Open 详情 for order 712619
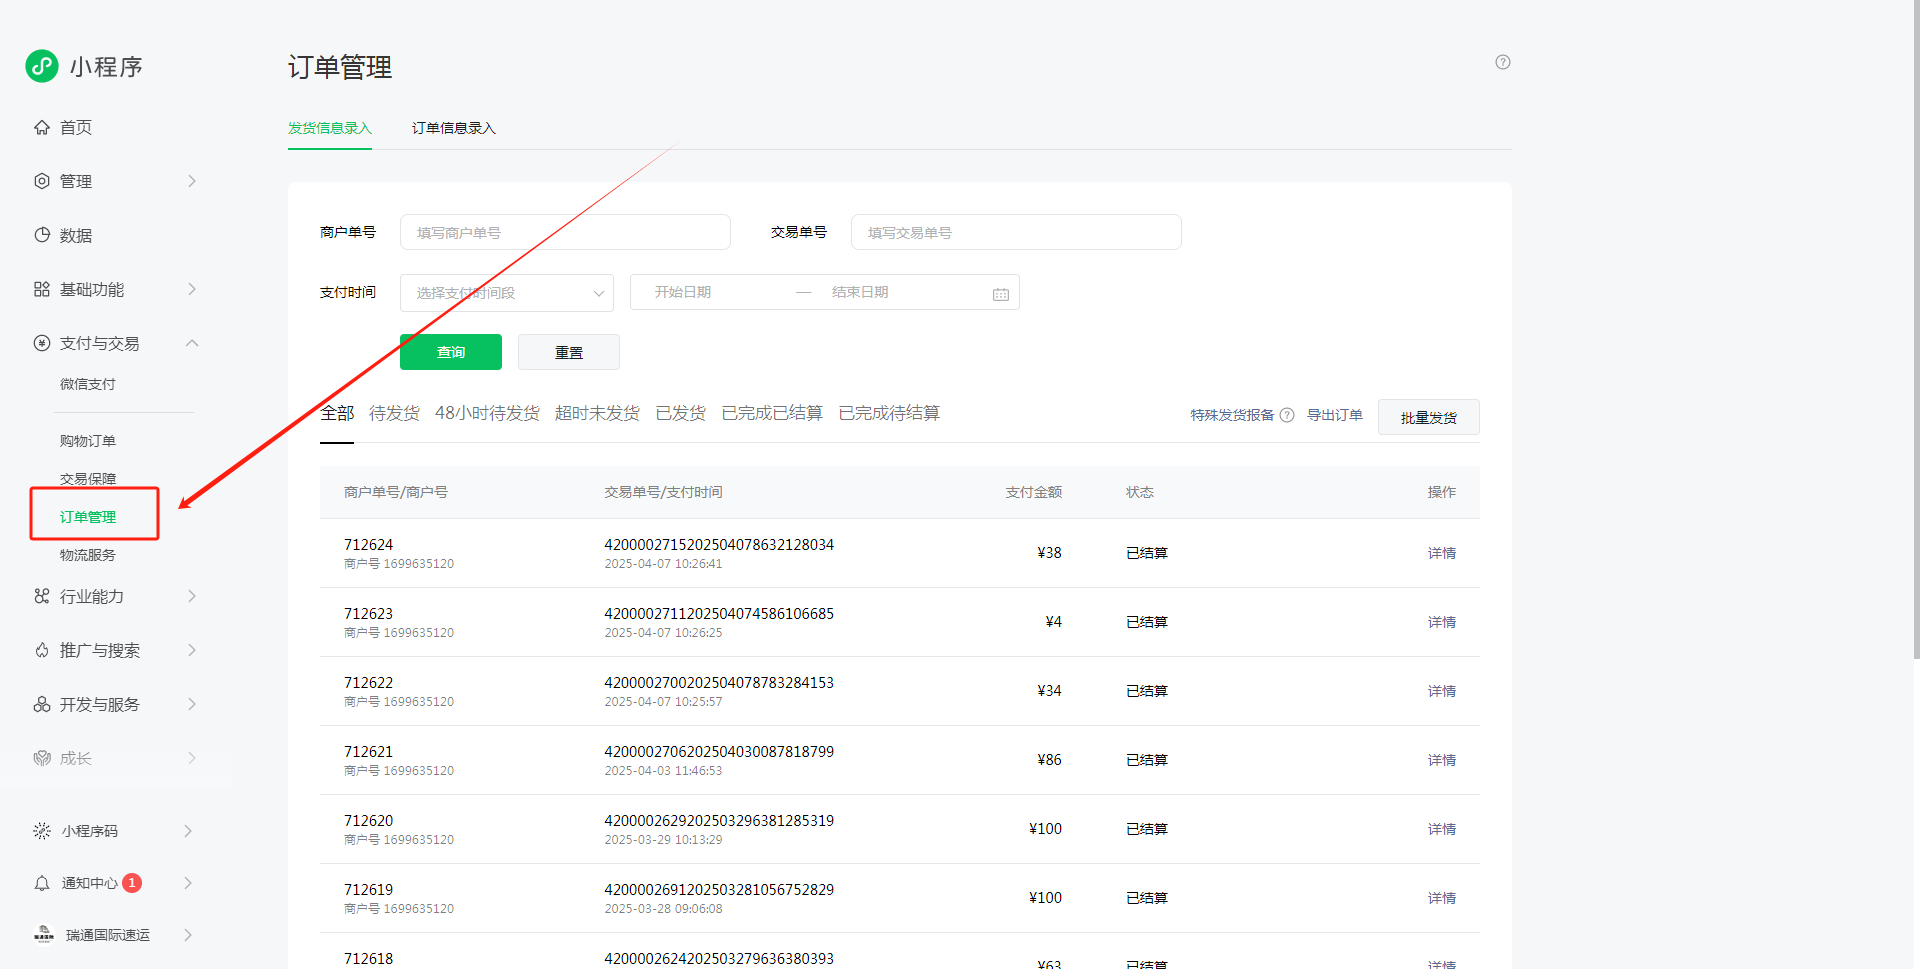 pos(1442,898)
